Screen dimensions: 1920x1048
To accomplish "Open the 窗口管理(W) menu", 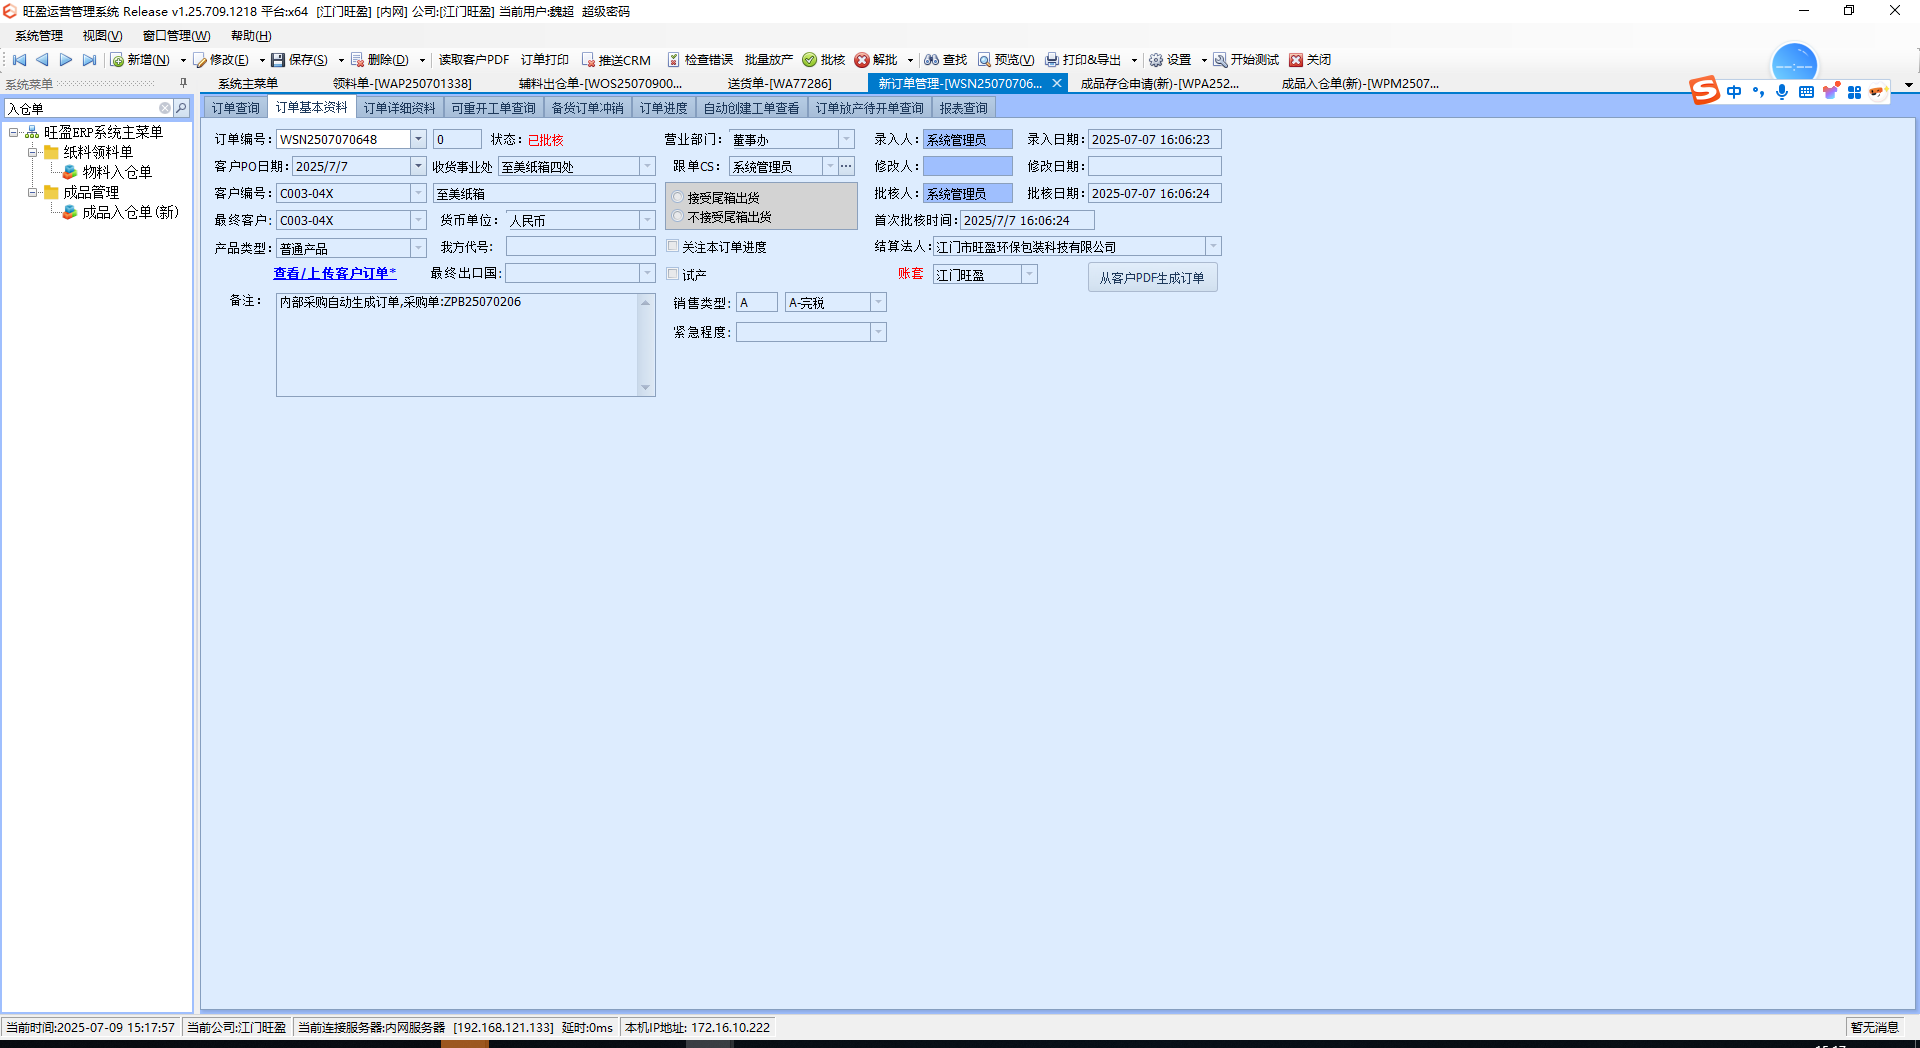I will 176,36.
